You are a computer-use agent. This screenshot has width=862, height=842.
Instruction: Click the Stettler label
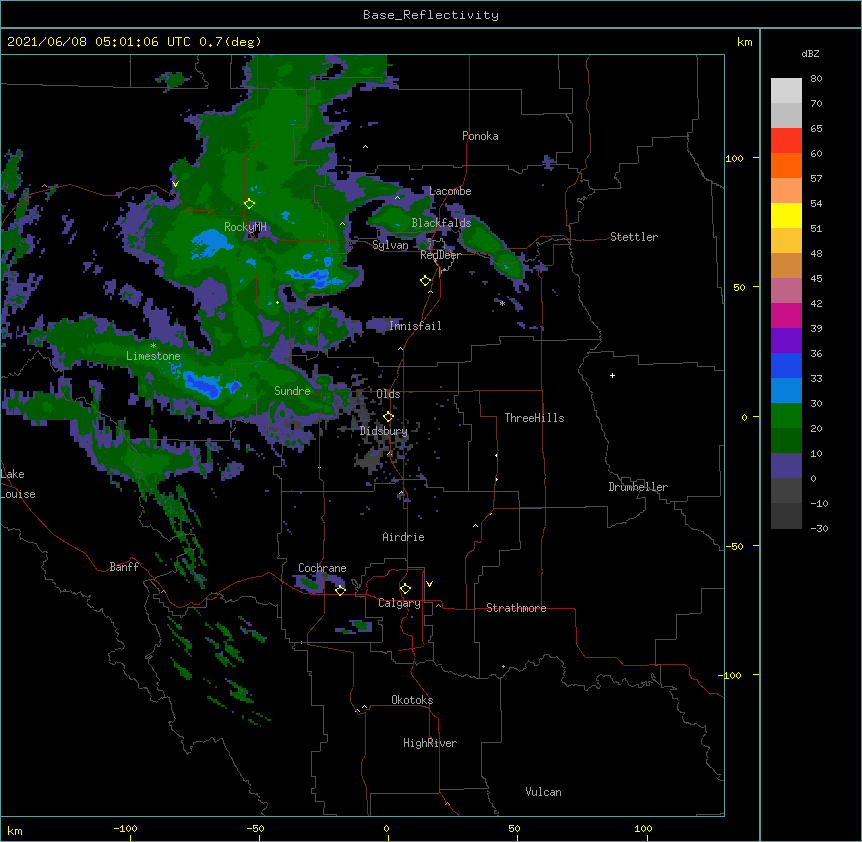click(634, 237)
